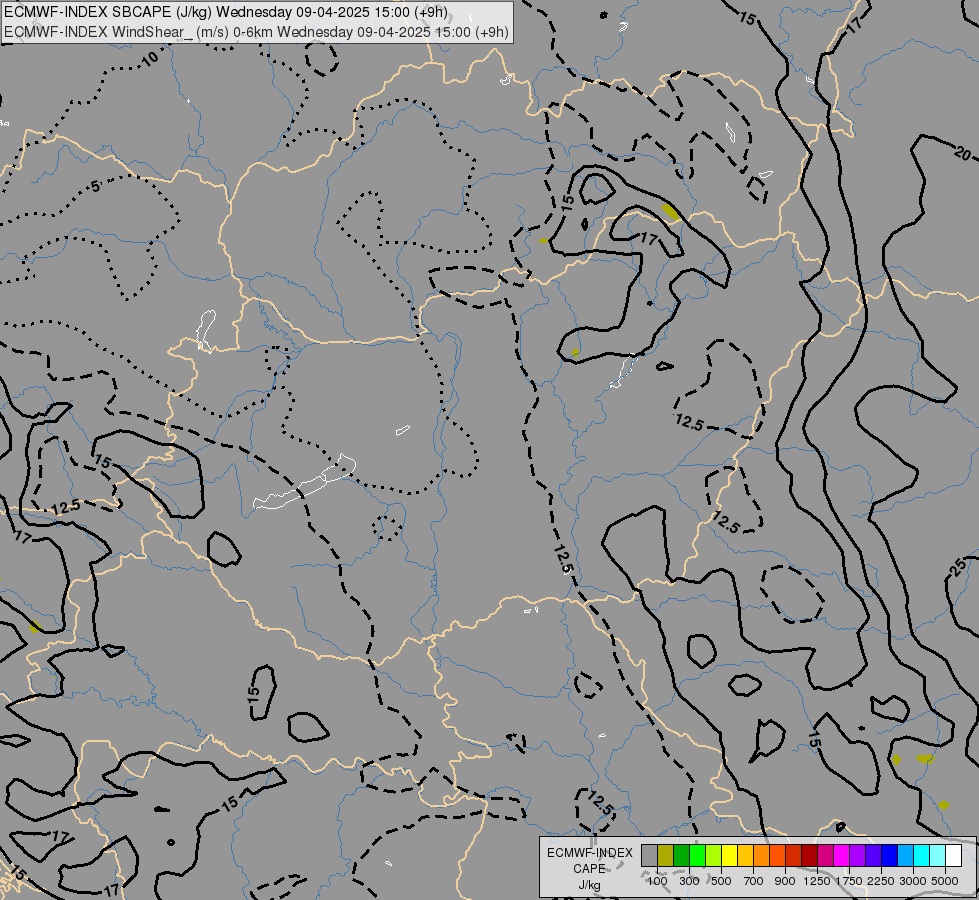
Task: Click the white swatch in CAPE legend
Action: tap(953, 855)
